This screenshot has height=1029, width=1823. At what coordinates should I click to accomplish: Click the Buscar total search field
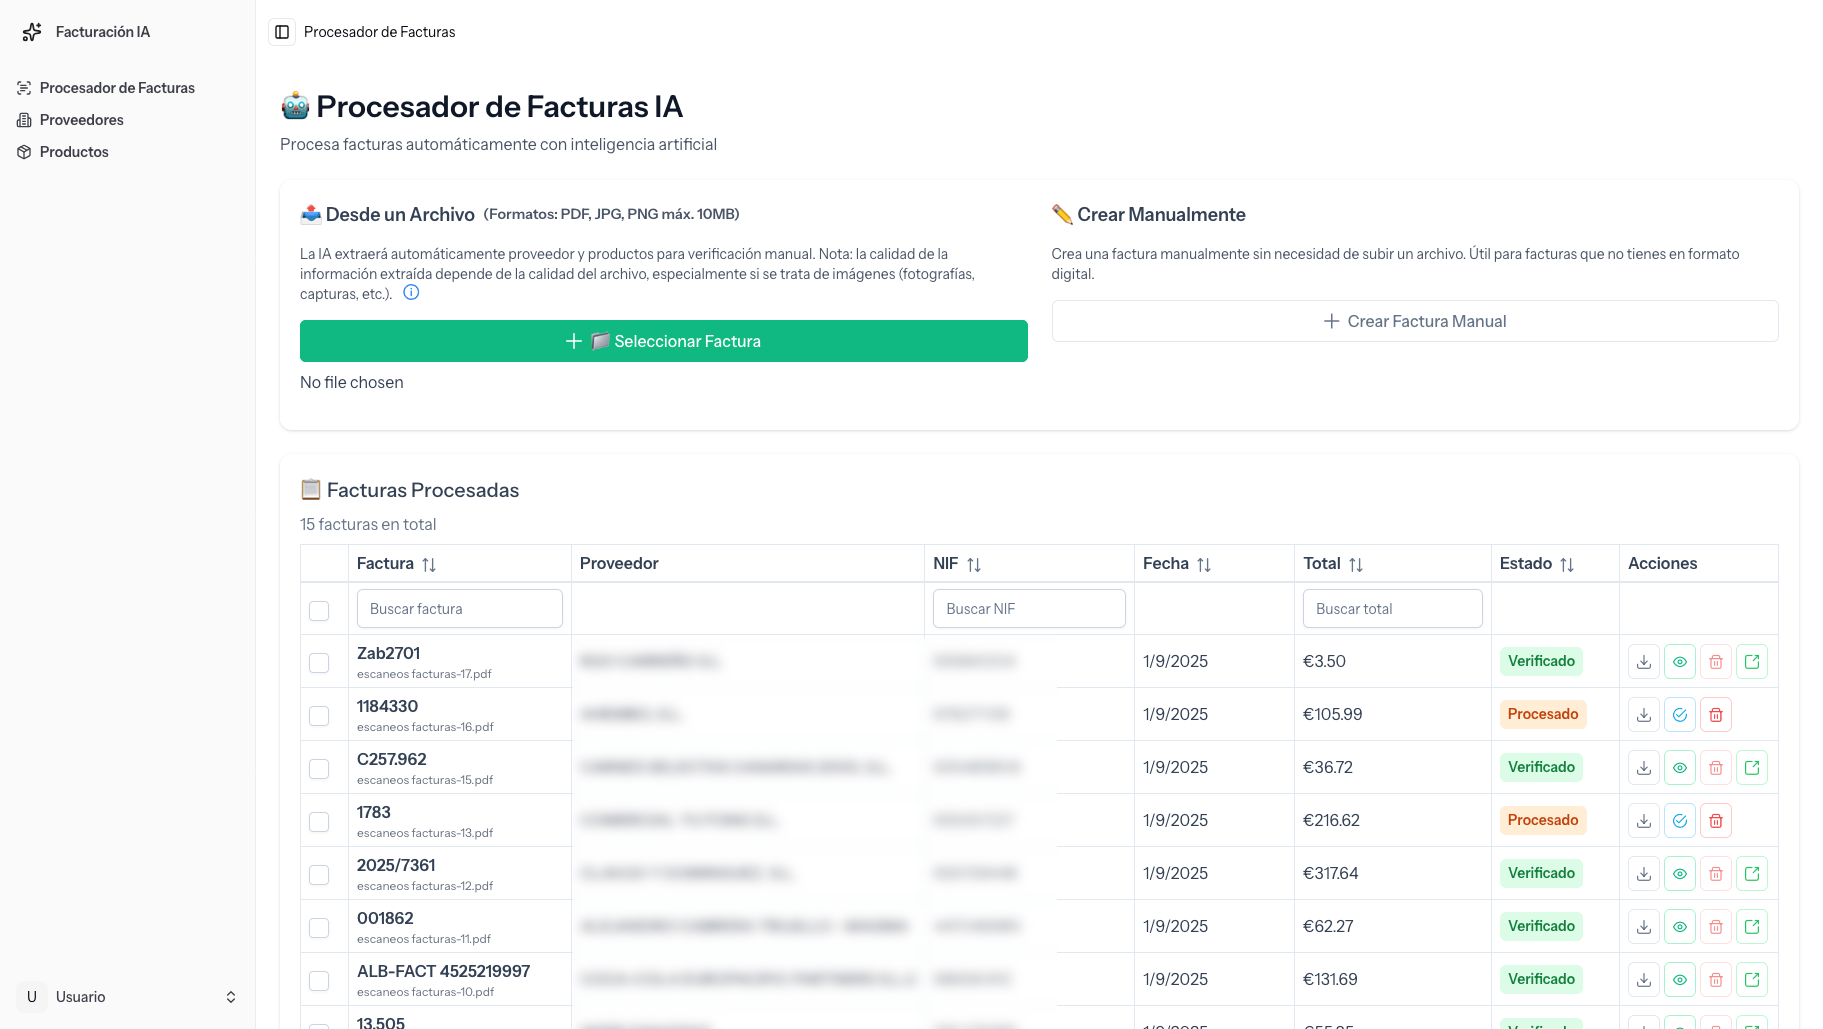point(1392,609)
